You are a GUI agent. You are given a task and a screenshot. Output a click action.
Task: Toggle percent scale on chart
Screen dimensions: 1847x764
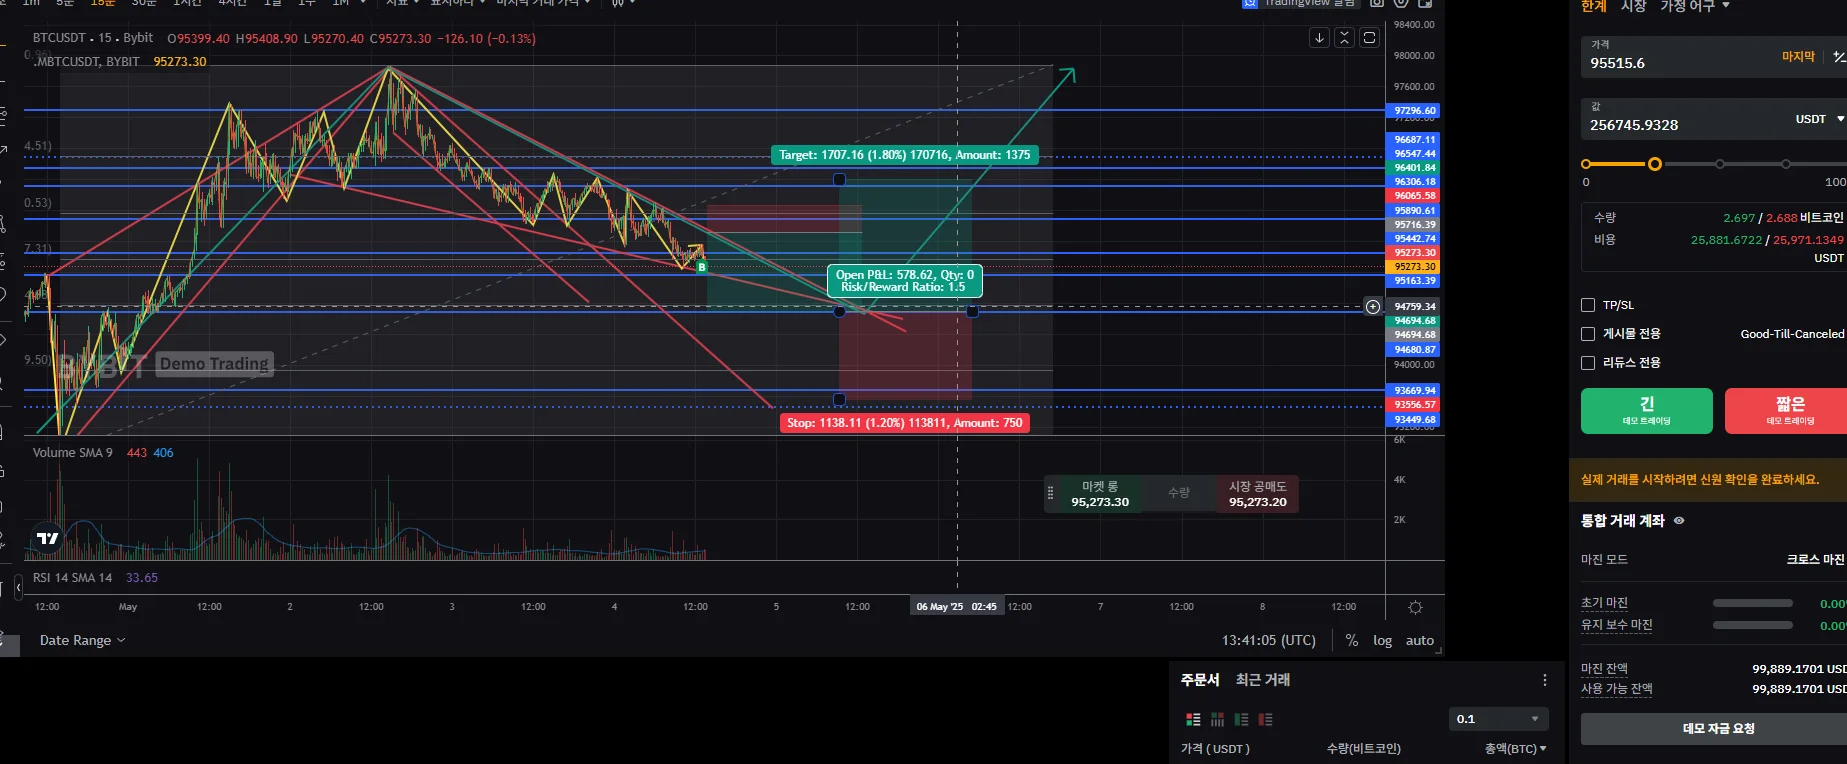tap(1352, 640)
